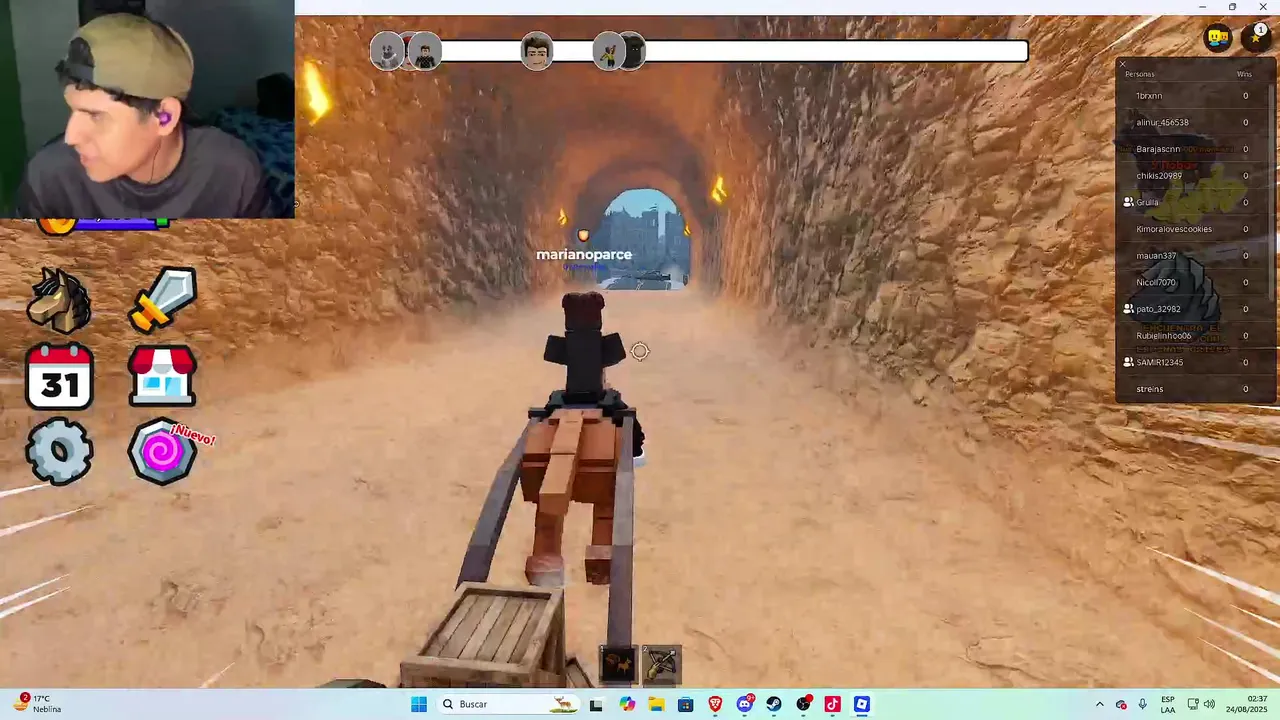1280x720 pixels.
Task: Open Brave browser from taskbar
Action: click(715, 704)
